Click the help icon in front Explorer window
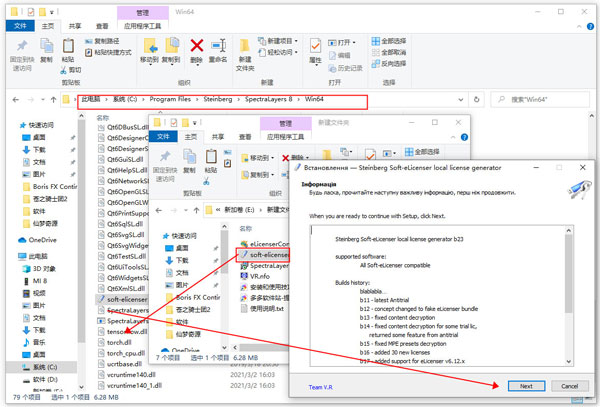600x407 pixels. pyautogui.click(x=464, y=137)
